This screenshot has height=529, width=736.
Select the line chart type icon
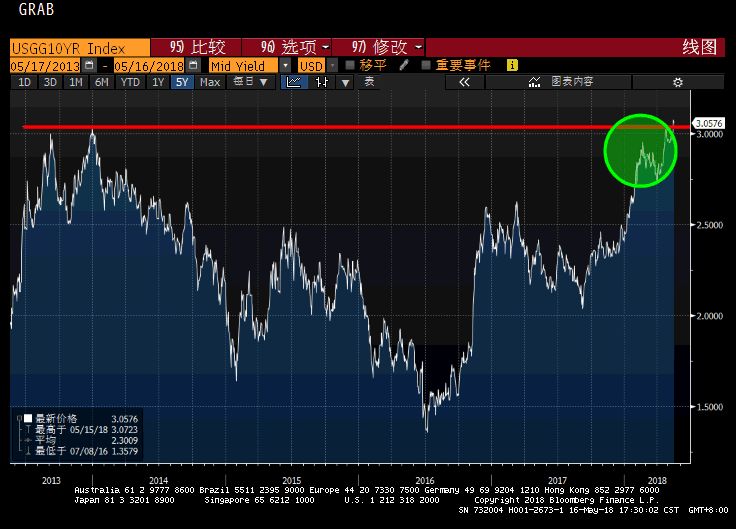(x=294, y=82)
